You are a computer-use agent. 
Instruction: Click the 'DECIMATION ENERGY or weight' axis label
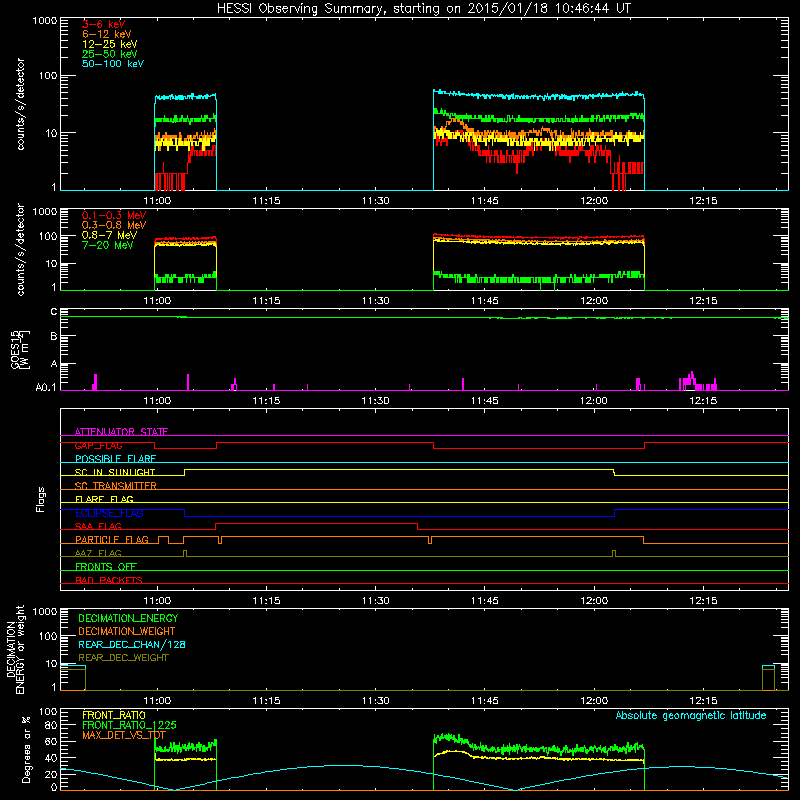[15, 649]
